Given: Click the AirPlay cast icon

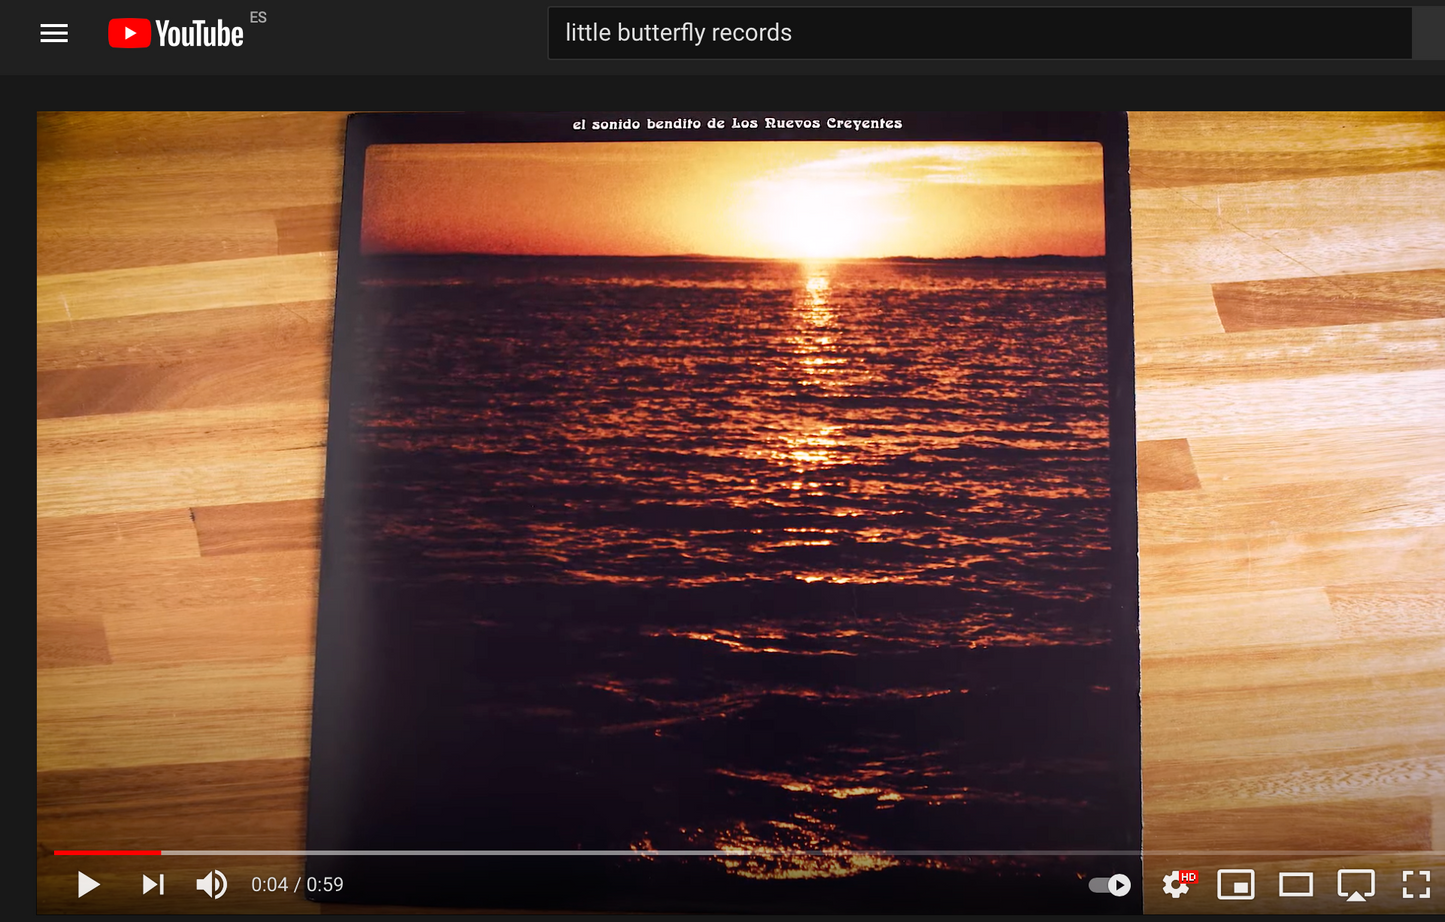Looking at the screenshot, I should (1356, 884).
